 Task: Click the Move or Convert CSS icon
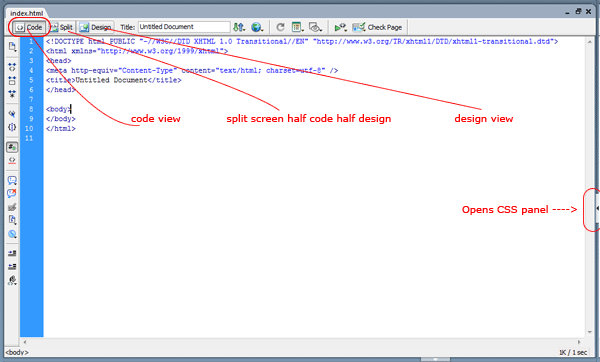click(12, 234)
